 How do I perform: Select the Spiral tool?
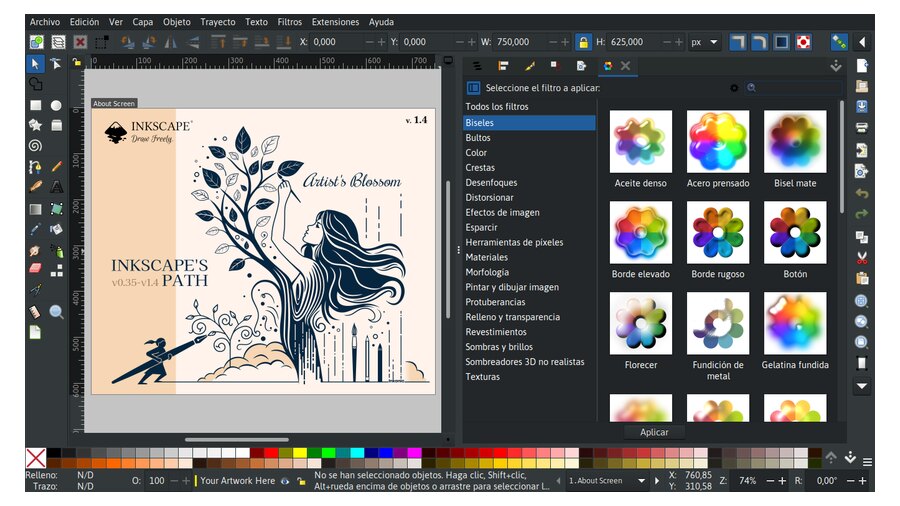pos(36,146)
